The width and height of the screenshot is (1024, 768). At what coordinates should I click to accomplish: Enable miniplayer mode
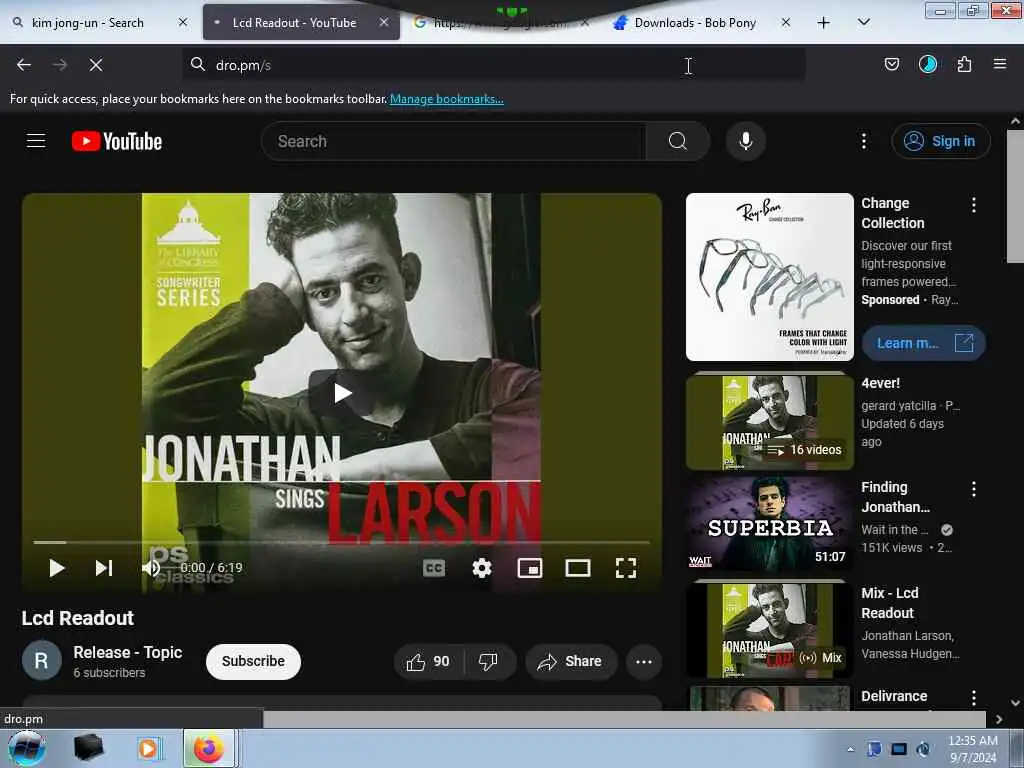530,568
